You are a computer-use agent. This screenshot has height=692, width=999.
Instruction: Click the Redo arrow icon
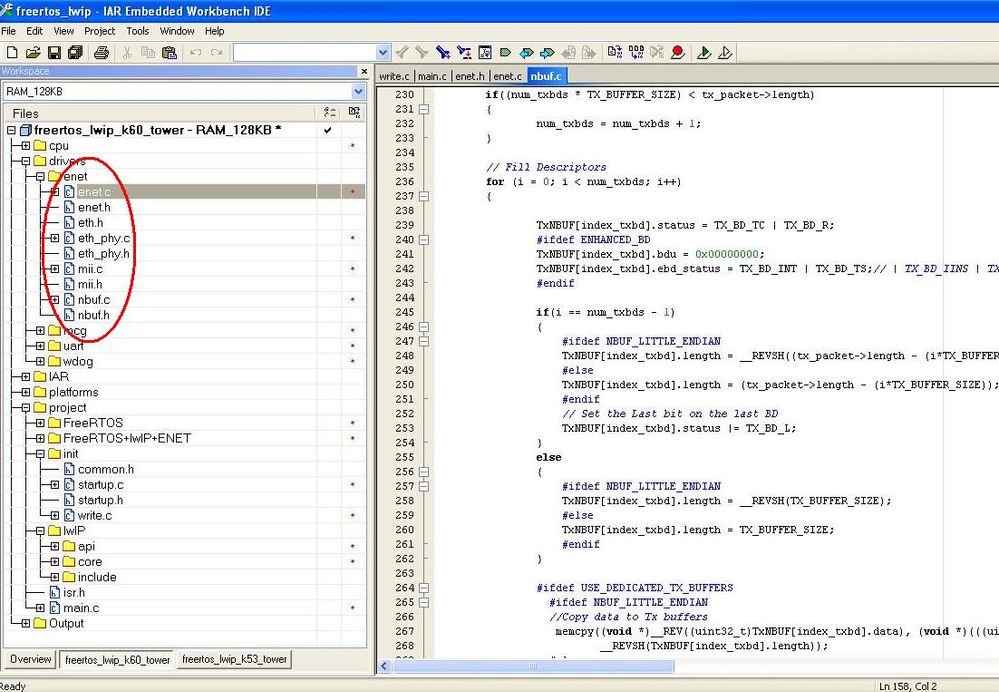[217, 52]
